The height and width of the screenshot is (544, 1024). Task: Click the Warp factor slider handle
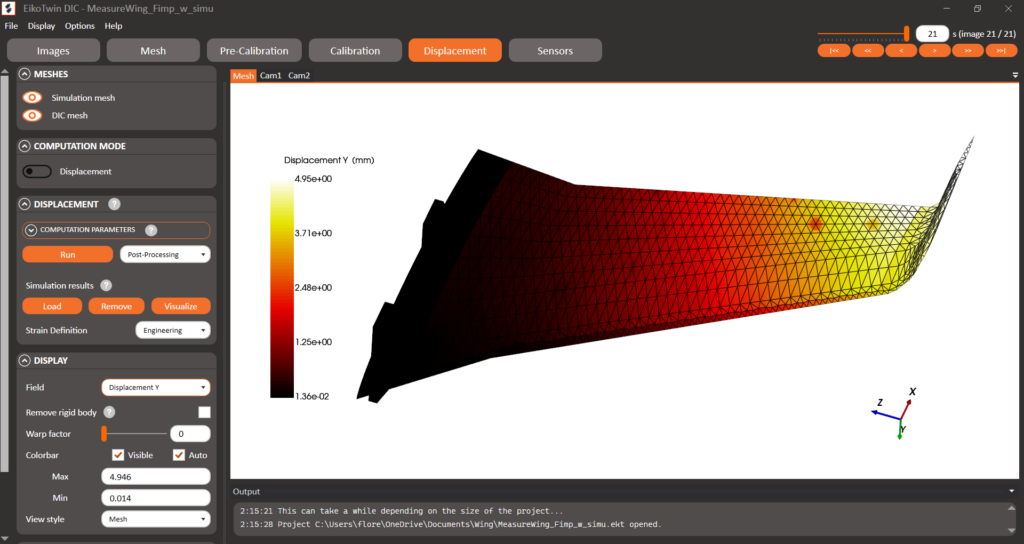[104, 434]
